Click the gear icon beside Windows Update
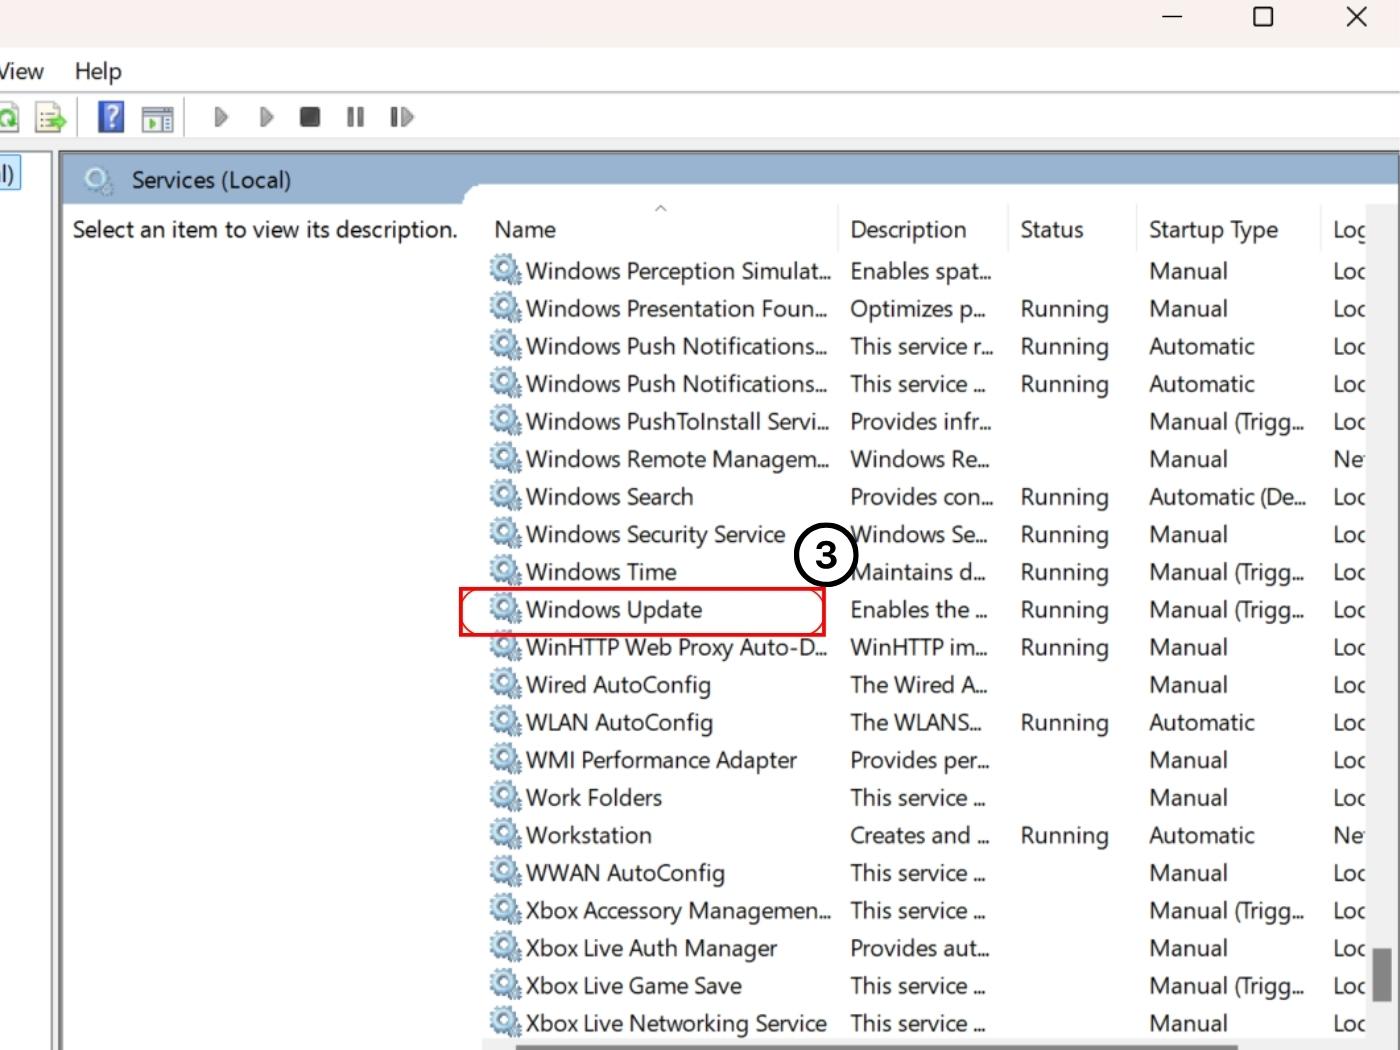Image resolution: width=1400 pixels, height=1050 pixels. pyautogui.click(x=505, y=609)
